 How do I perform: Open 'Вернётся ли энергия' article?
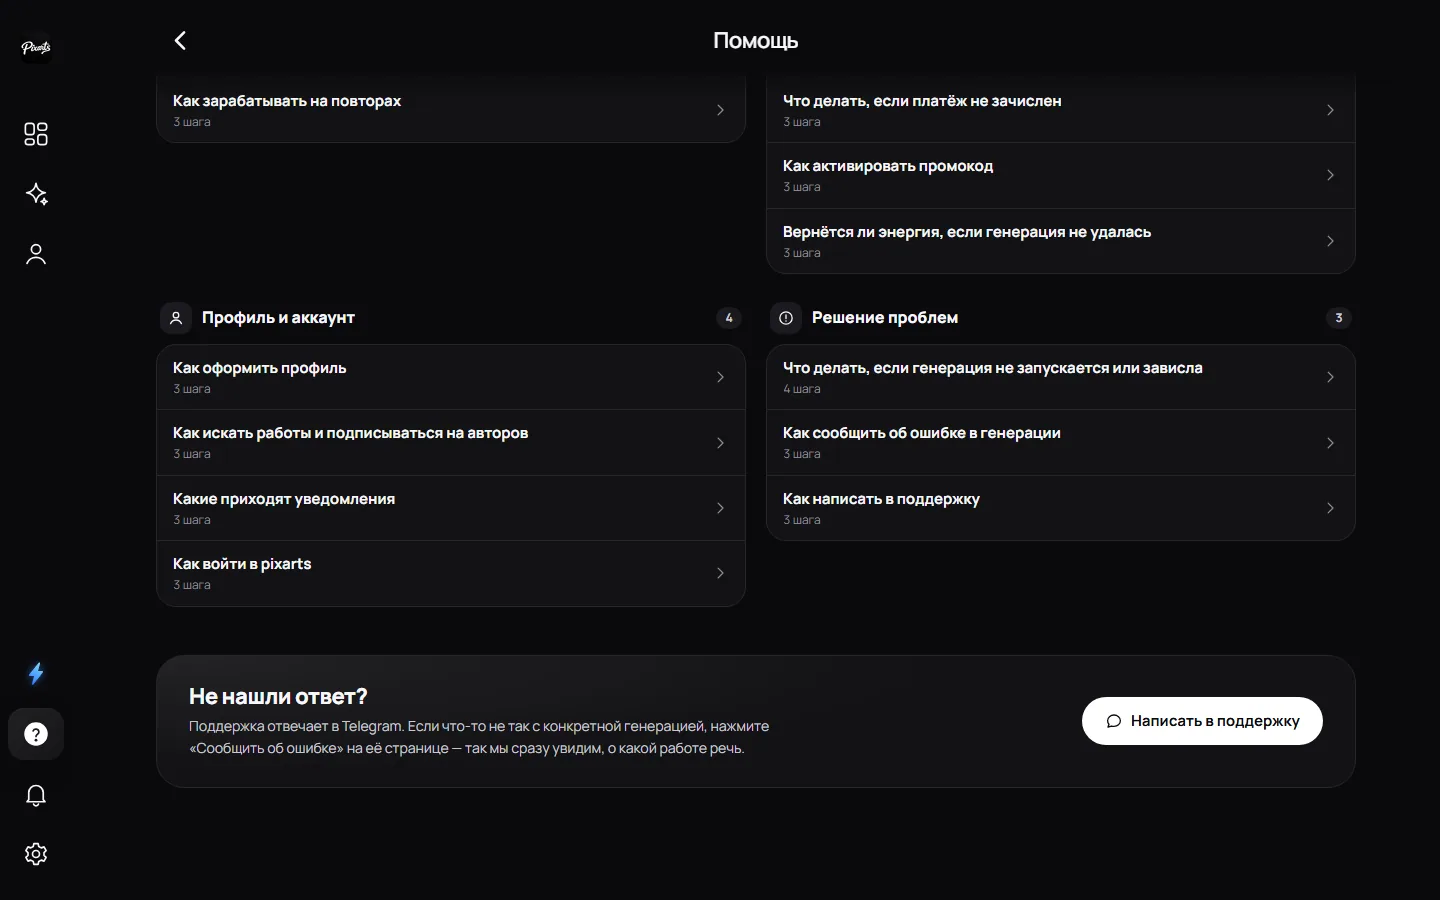point(1061,241)
